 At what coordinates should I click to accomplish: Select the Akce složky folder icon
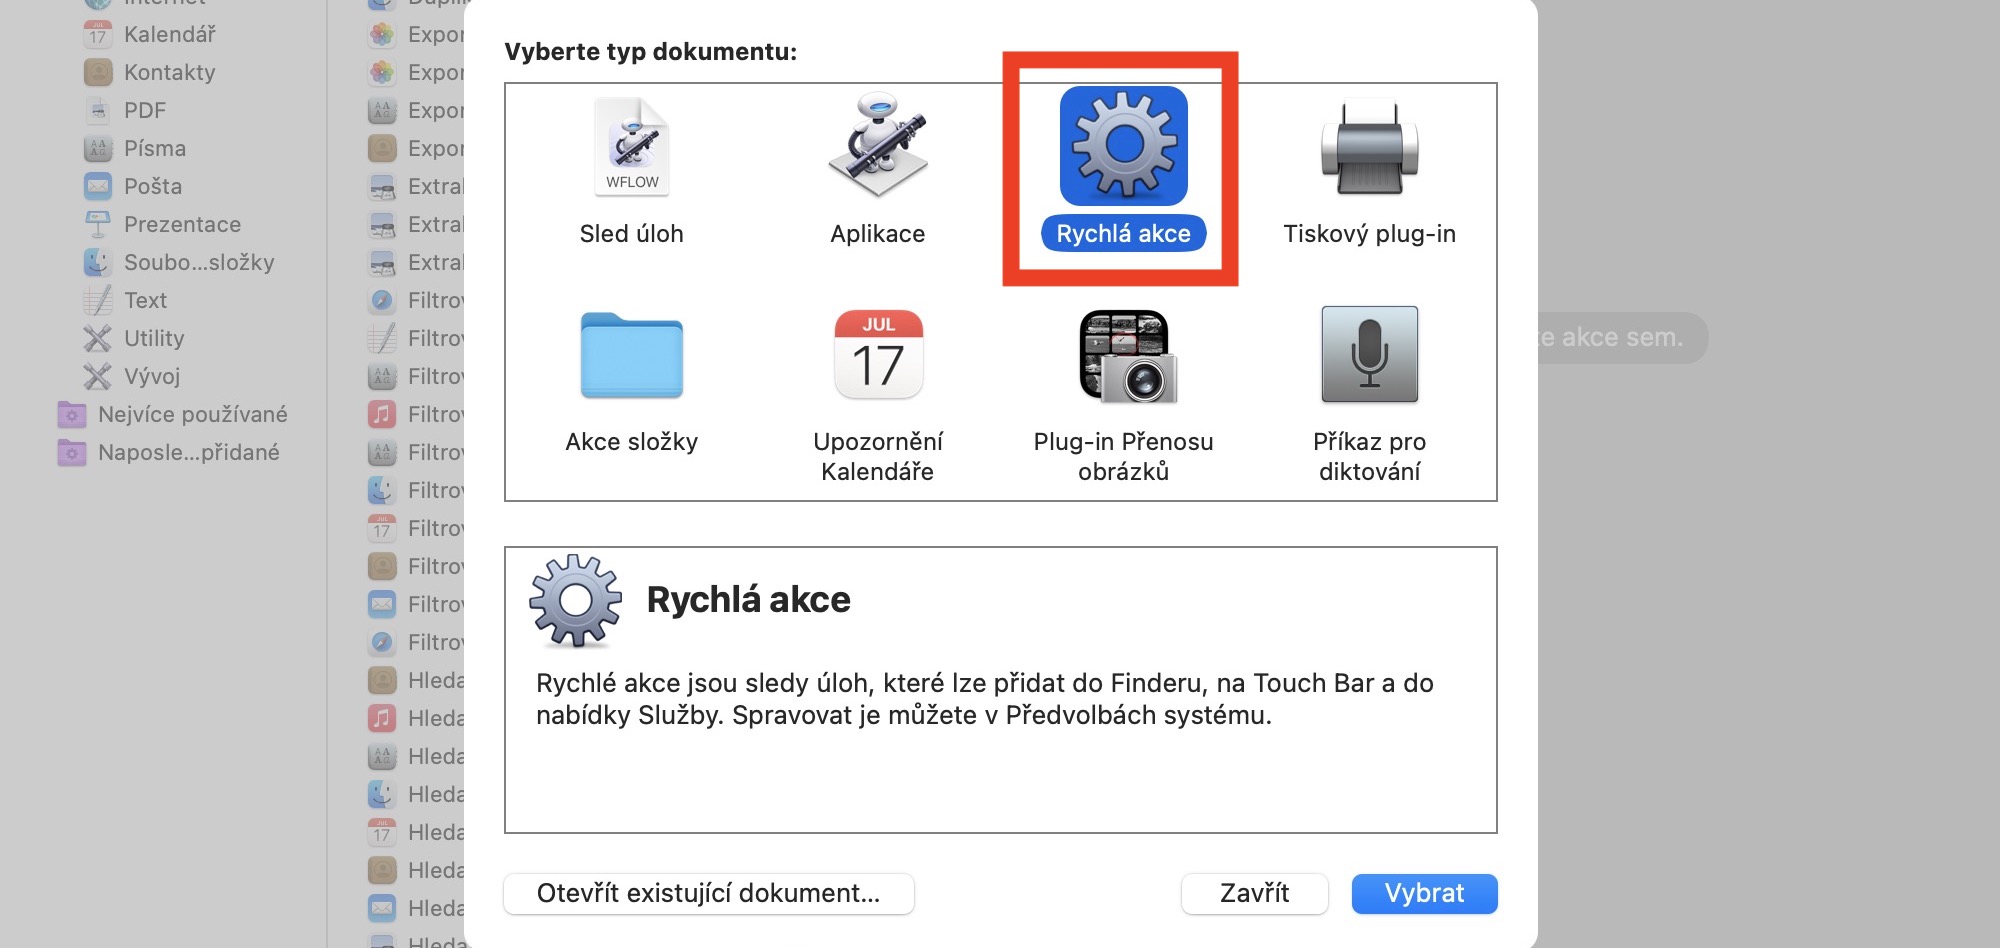click(632, 357)
